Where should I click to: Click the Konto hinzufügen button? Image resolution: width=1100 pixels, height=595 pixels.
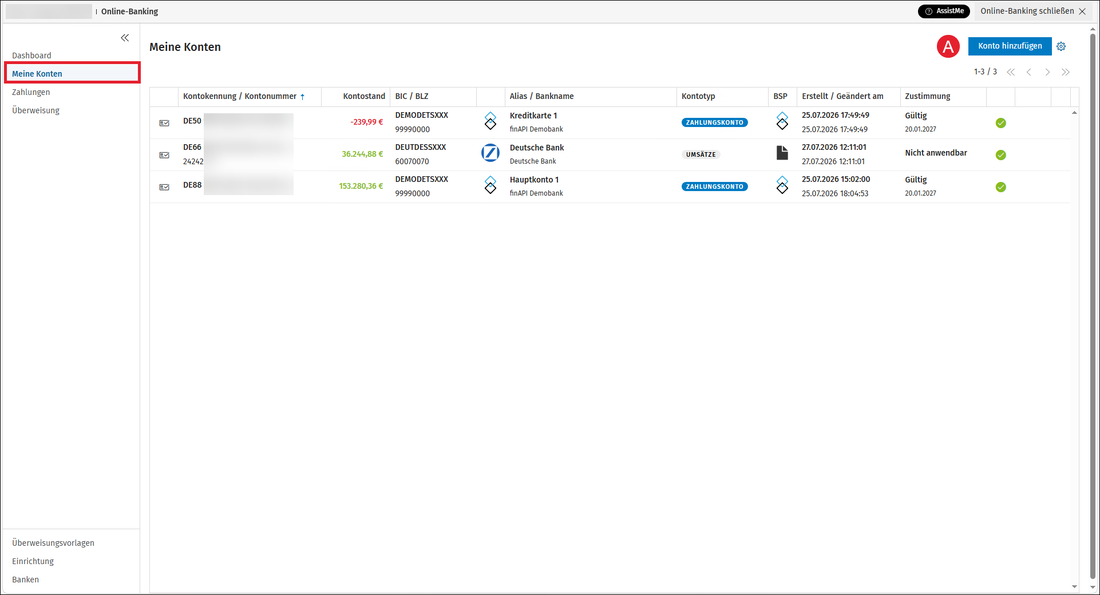point(1010,46)
